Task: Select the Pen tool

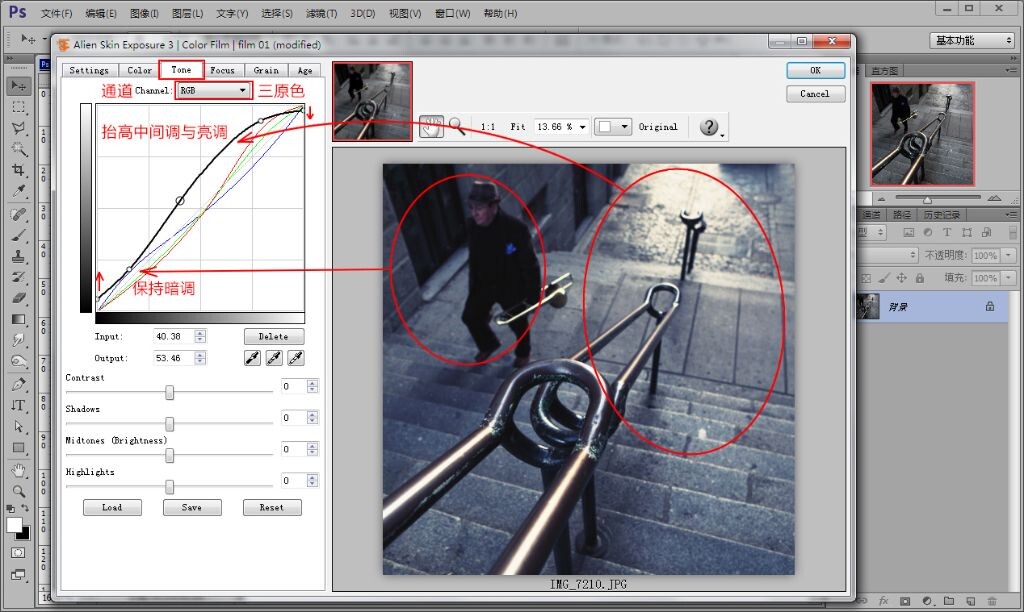Action: coord(18,383)
